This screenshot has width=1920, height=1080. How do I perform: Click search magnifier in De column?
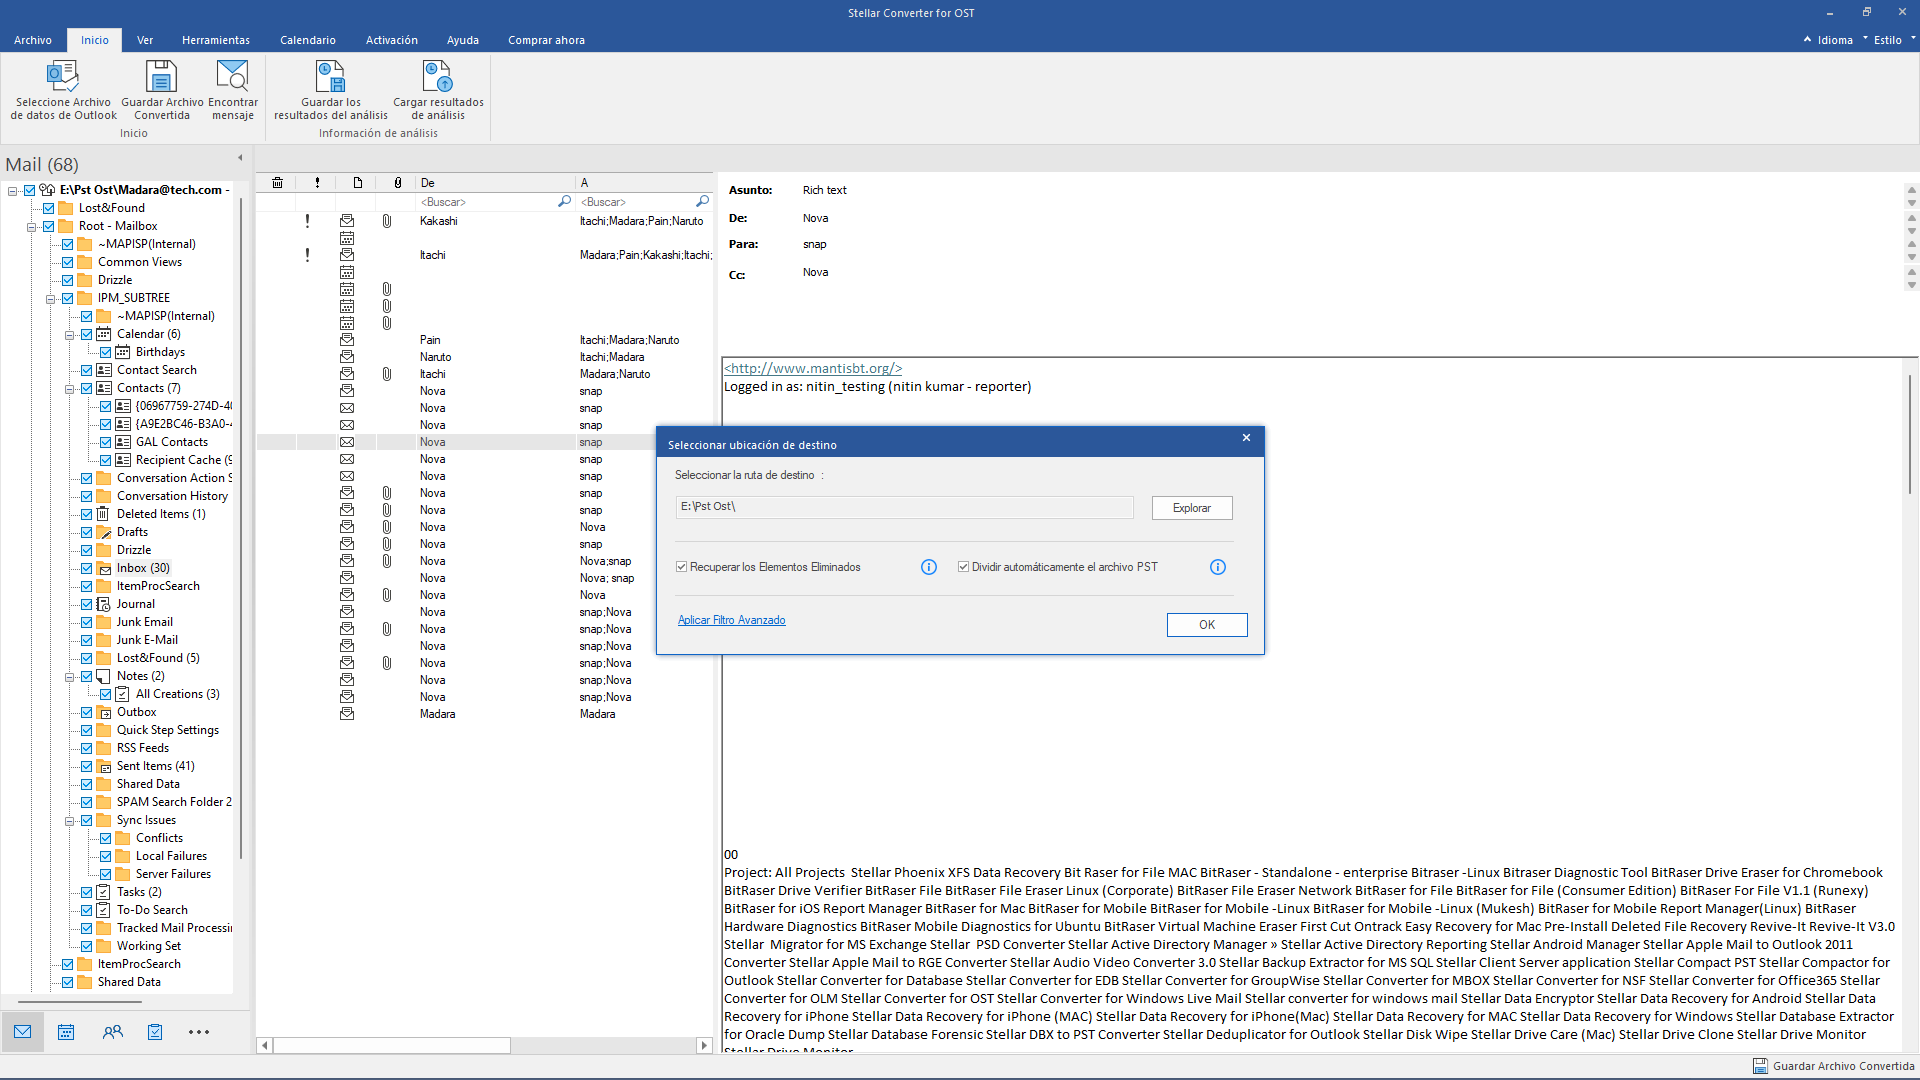pos(564,202)
